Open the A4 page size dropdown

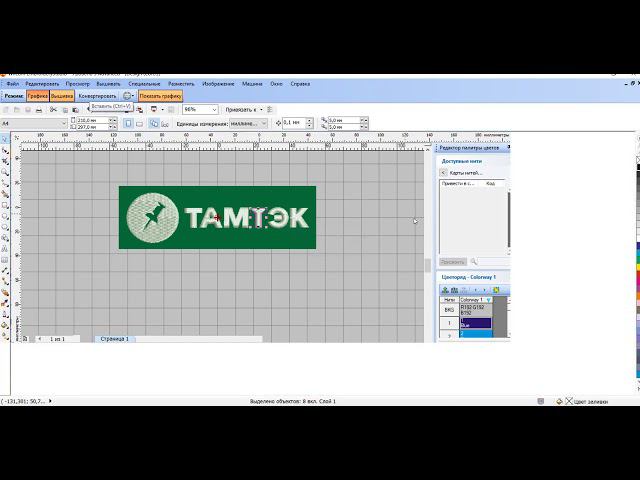[64, 123]
